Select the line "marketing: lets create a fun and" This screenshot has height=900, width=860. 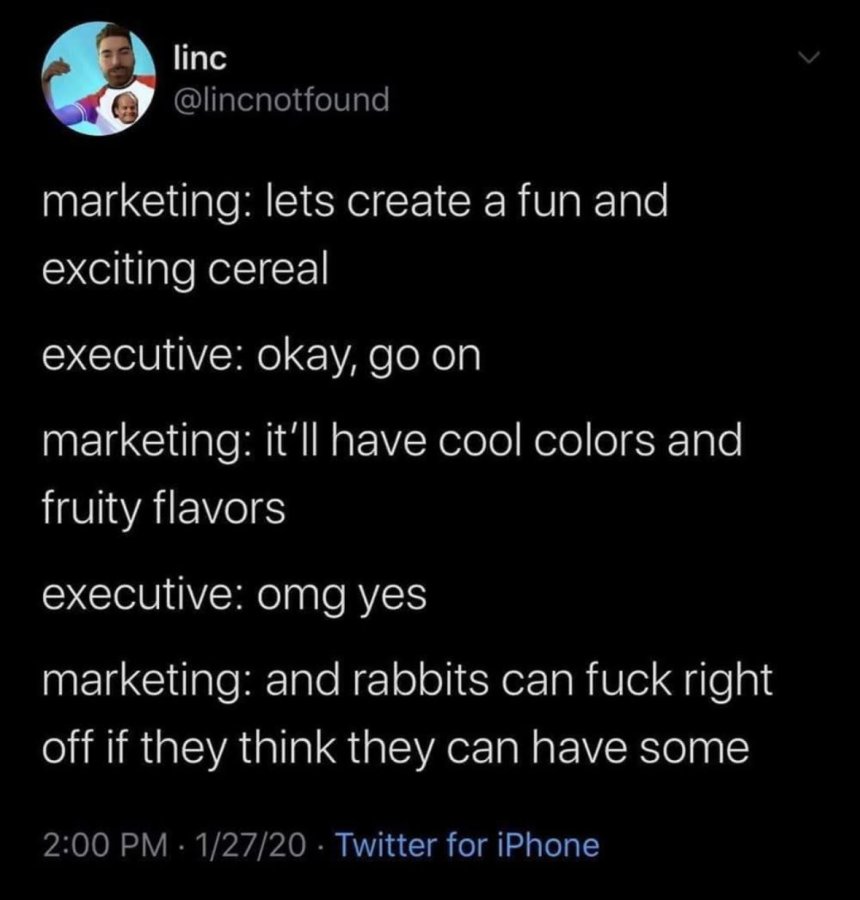(355, 203)
